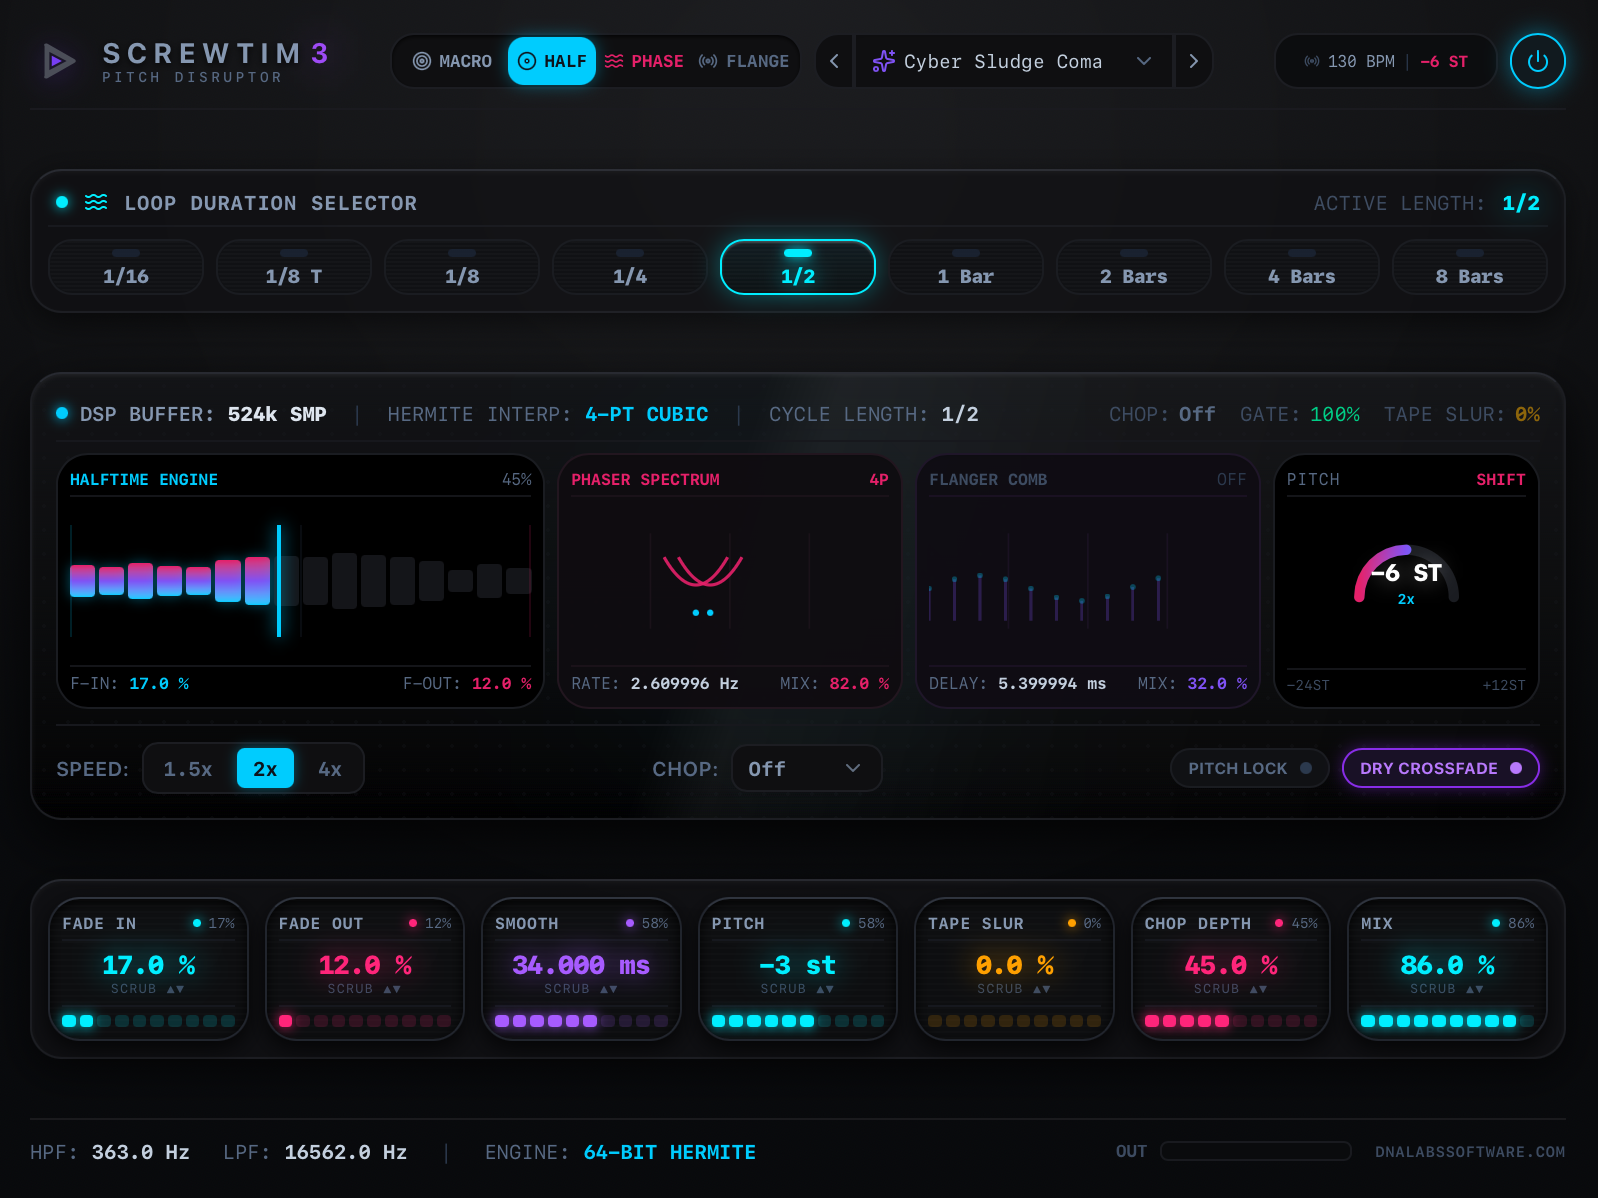
Task: Click the 4-PT CUBIC interpolation value
Action: [x=647, y=414]
